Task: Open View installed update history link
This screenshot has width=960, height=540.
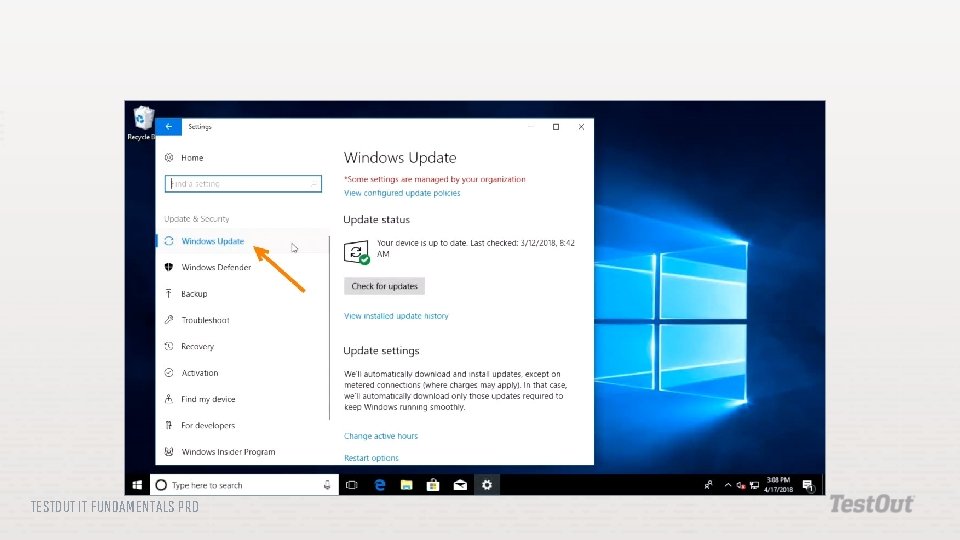Action: 396,316
